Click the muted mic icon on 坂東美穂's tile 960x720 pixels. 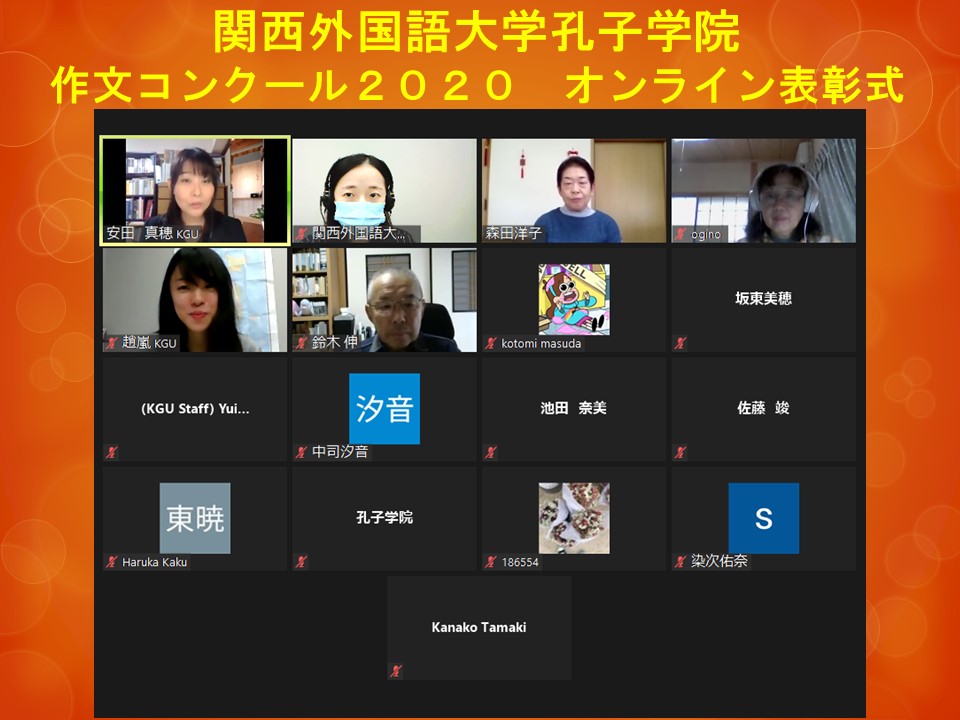[681, 343]
